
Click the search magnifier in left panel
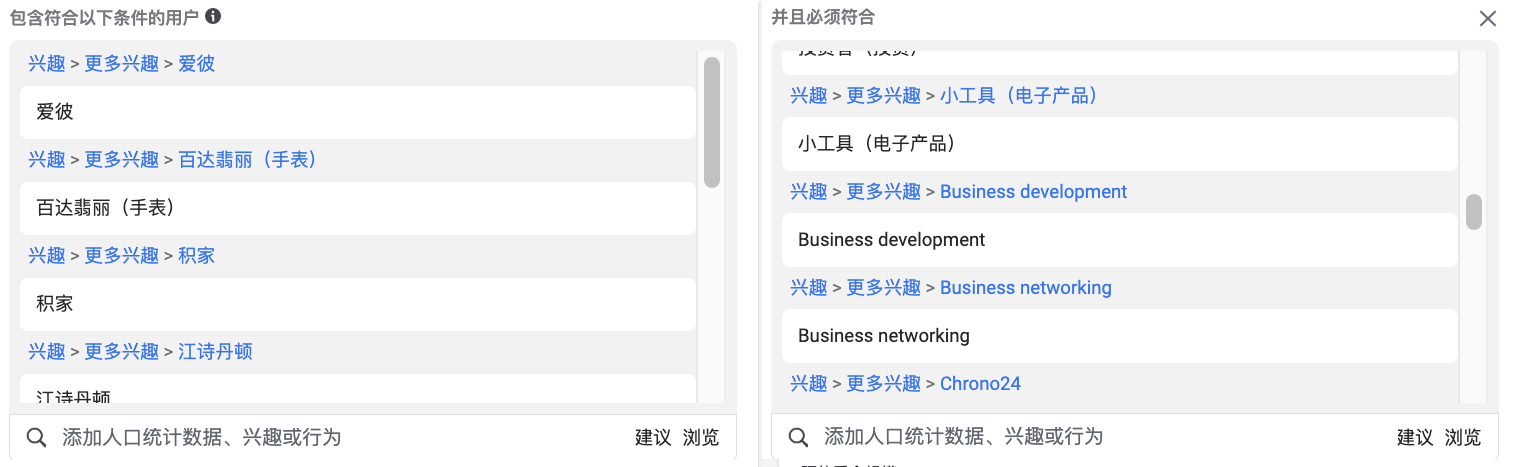[x=36, y=437]
